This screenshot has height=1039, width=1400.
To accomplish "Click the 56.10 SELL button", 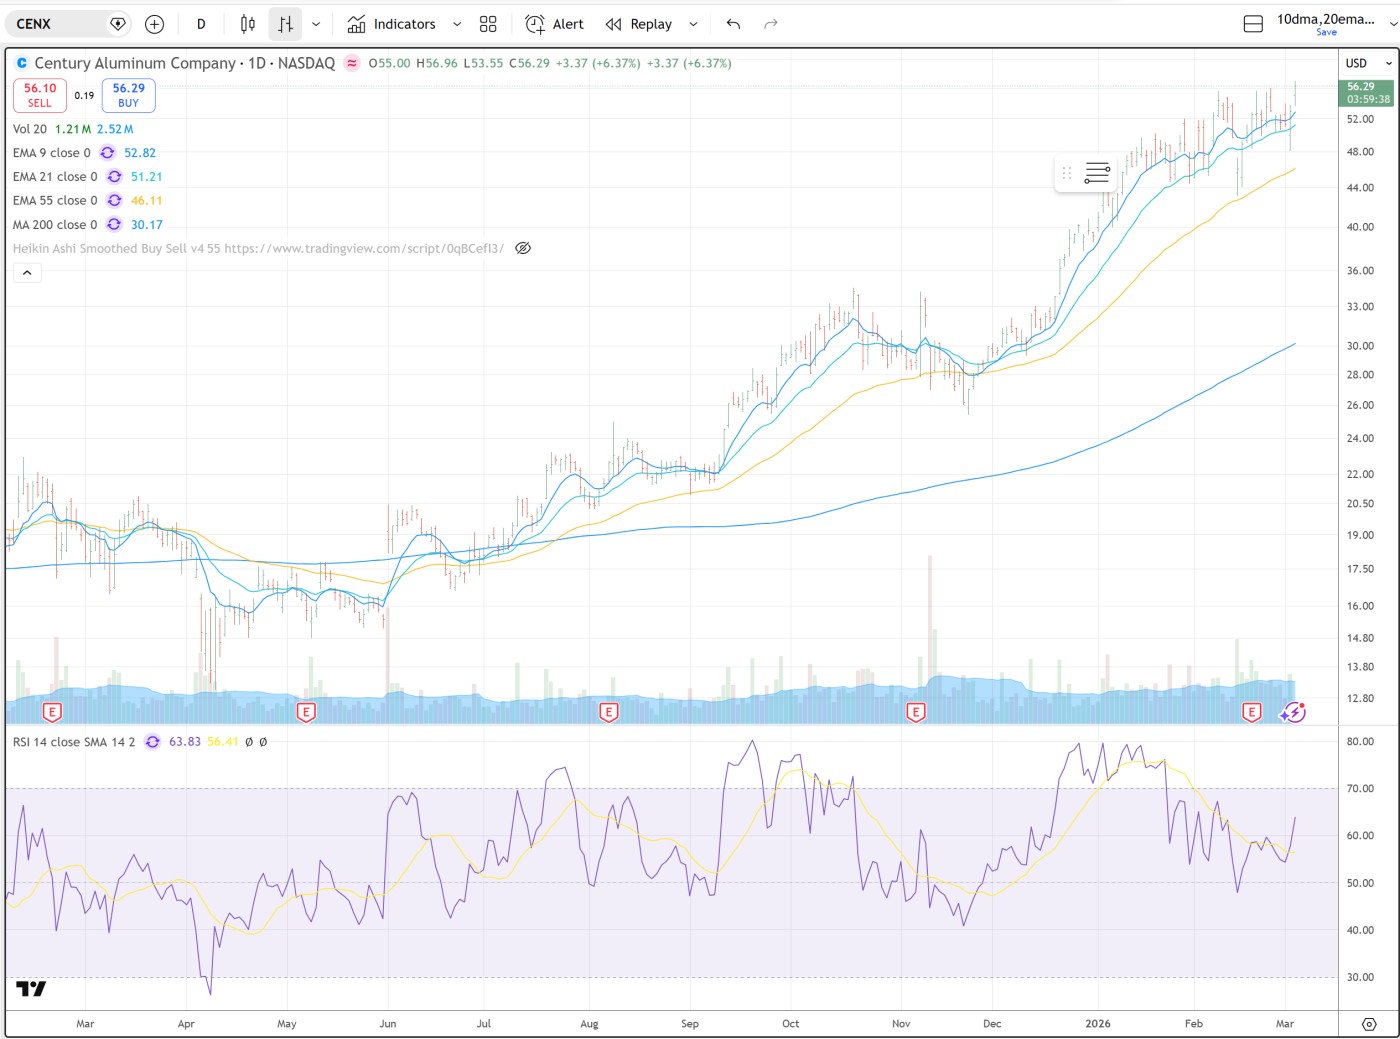I will [40, 95].
